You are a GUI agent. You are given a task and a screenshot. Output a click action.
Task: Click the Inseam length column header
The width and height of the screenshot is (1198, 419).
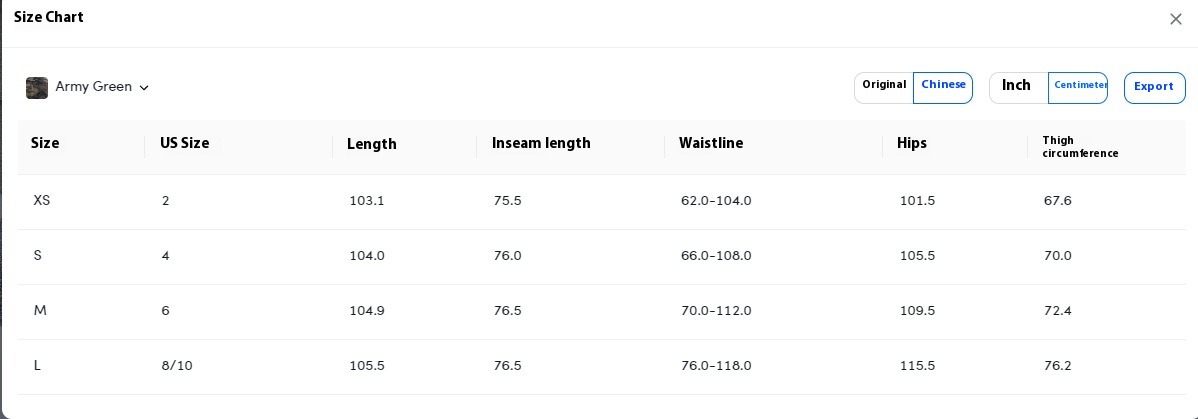click(x=541, y=143)
